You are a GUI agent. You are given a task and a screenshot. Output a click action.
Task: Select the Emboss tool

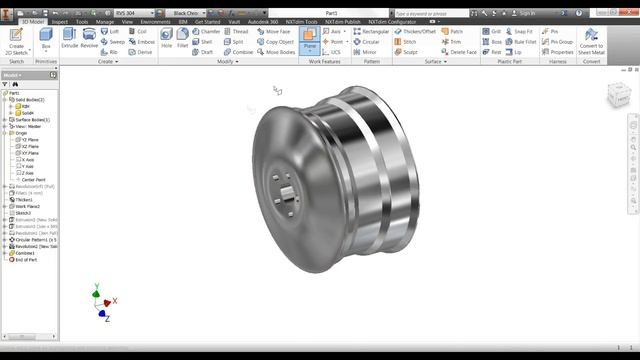(142, 42)
